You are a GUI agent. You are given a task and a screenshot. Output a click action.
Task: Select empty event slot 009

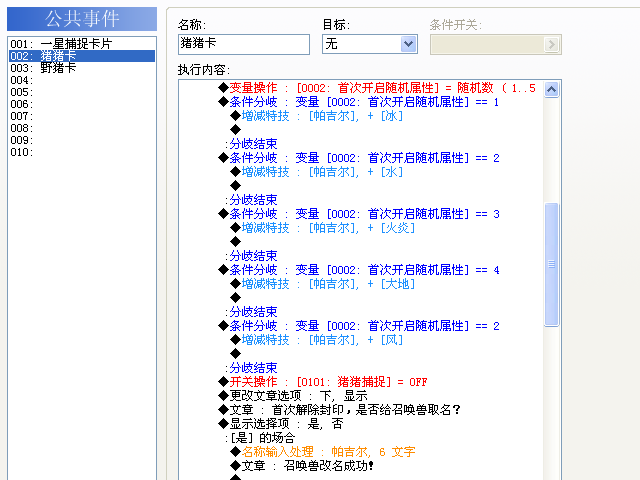pos(82,140)
